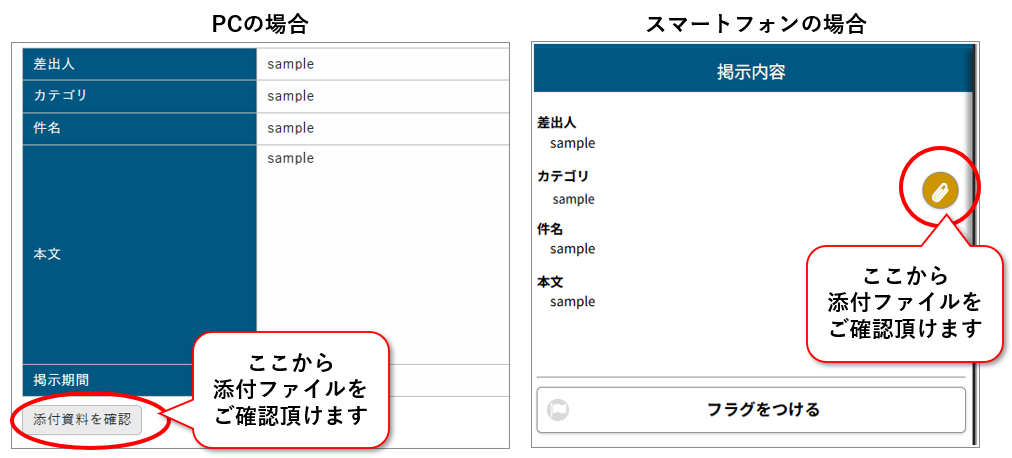Click the sample text in PC 本文 cell
This screenshot has height=458, width=1012.
point(290,158)
